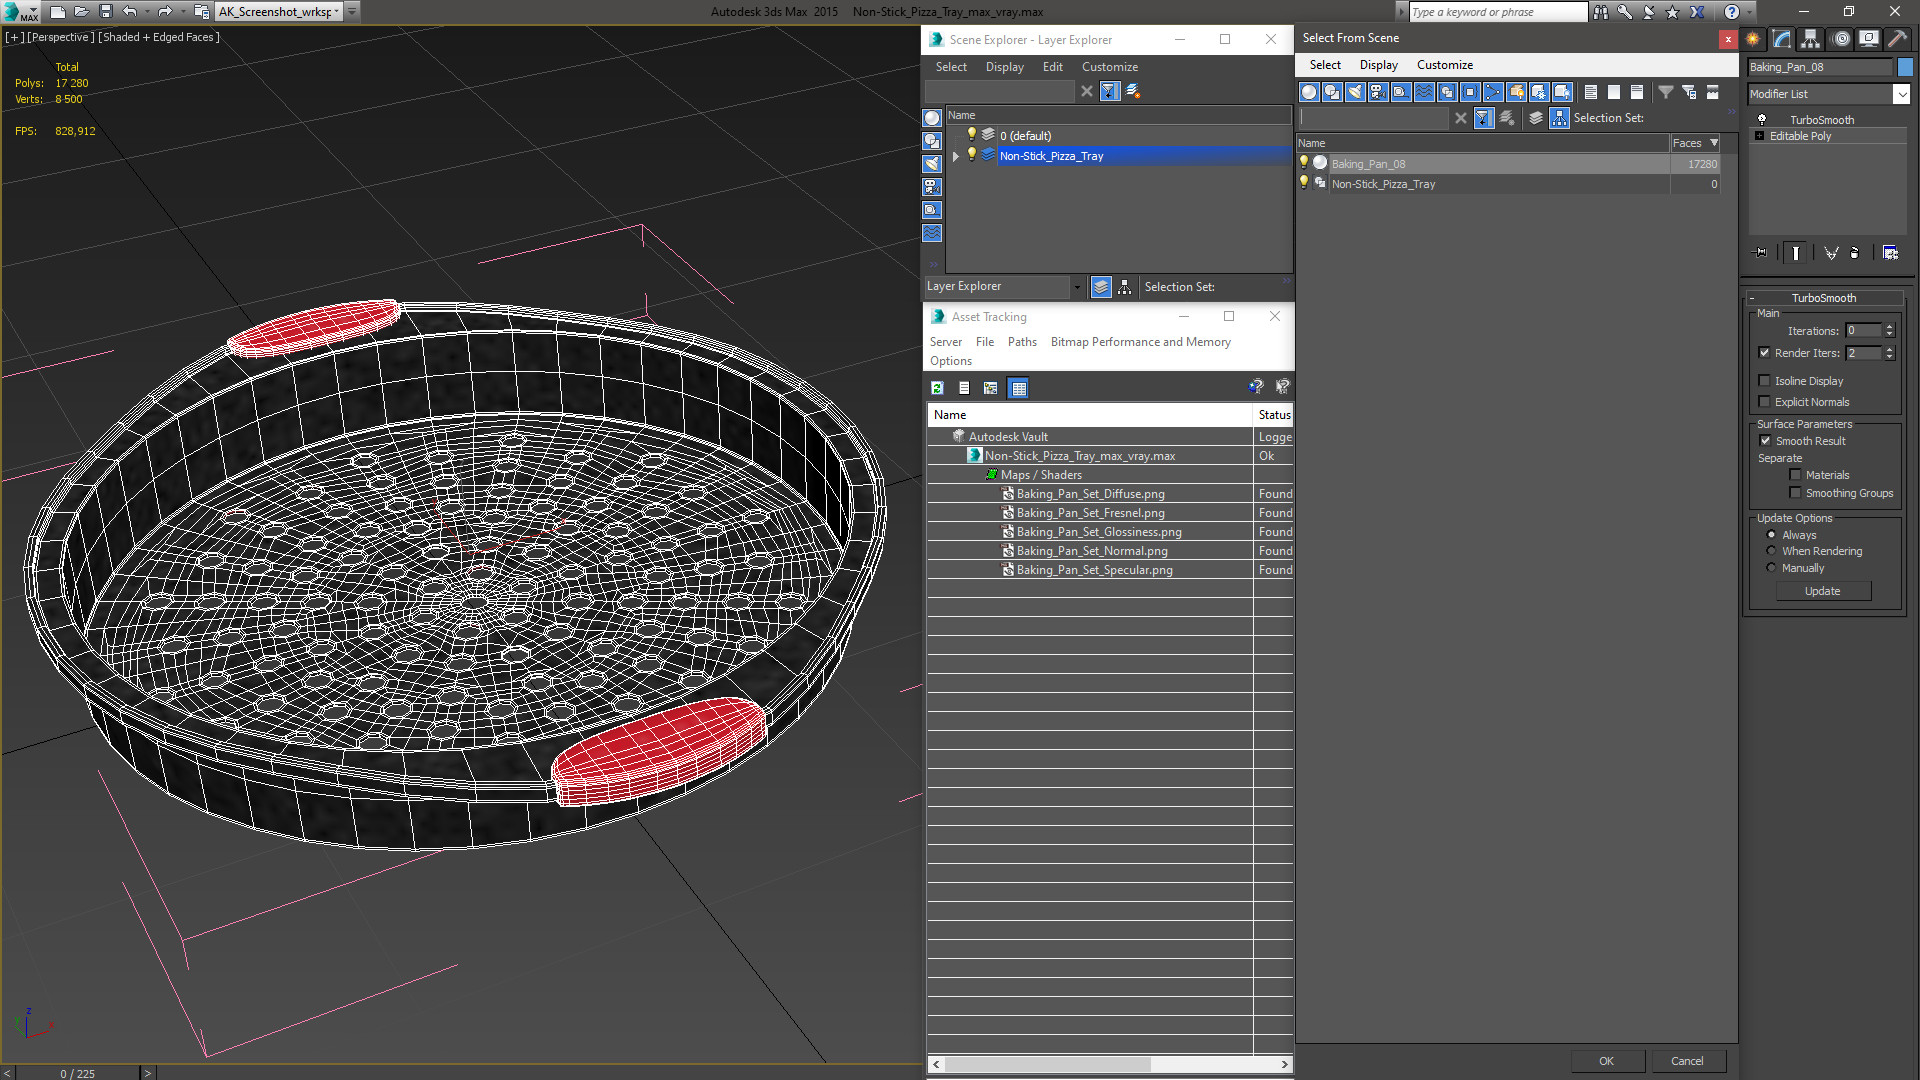Enable Separate by Materials checkbox
Screen dimensions: 1920x1080
1795,475
